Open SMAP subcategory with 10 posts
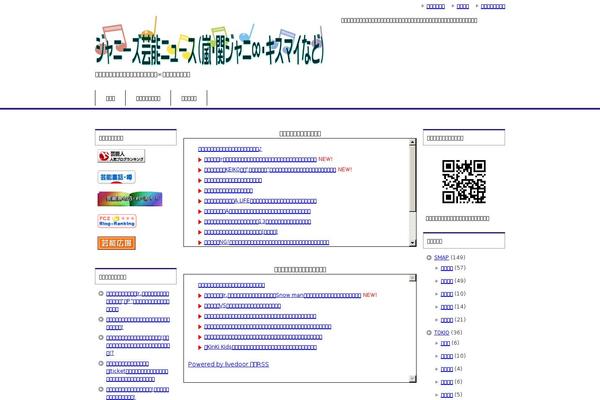The width and height of the screenshot is (600, 400). [x=447, y=294]
